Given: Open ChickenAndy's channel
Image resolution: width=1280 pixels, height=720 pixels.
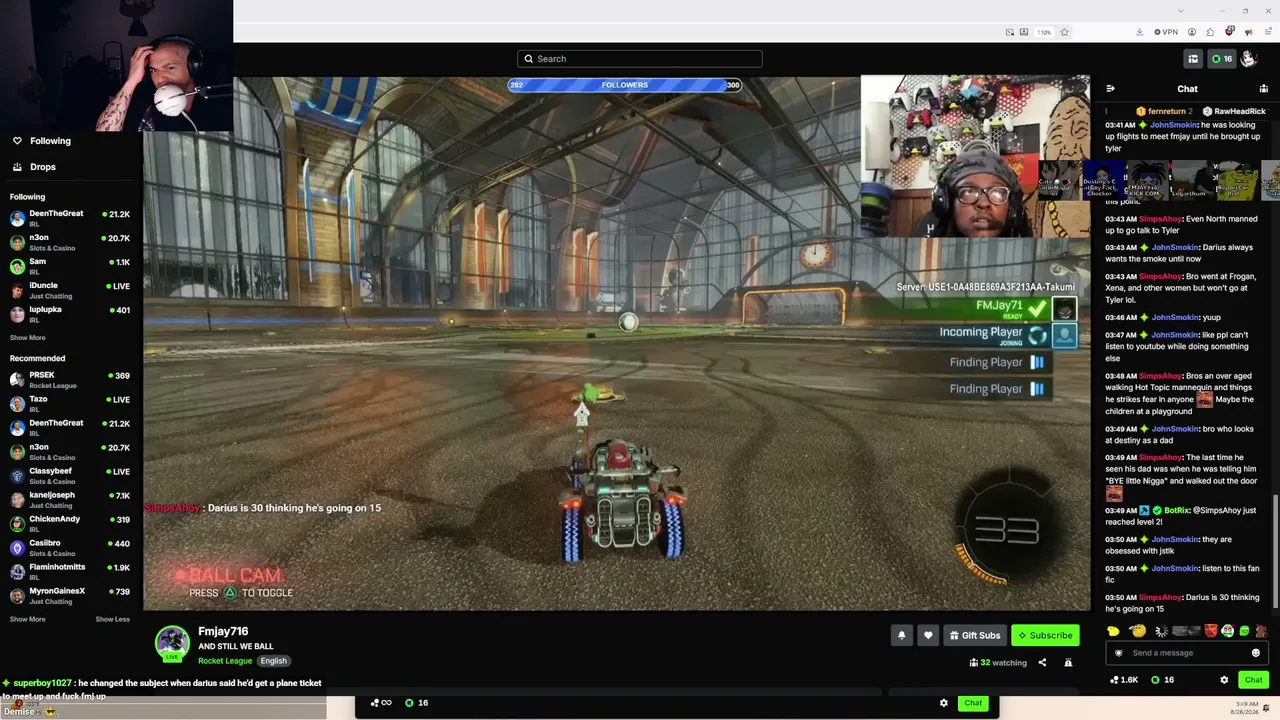Looking at the screenshot, I should (x=70, y=523).
